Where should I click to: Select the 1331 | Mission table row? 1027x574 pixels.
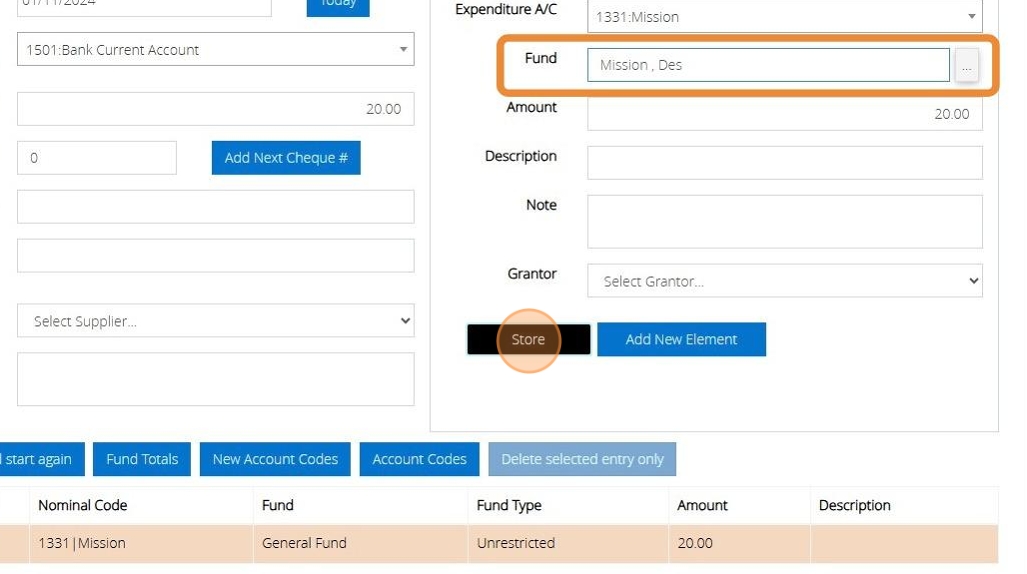(x=499, y=543)
